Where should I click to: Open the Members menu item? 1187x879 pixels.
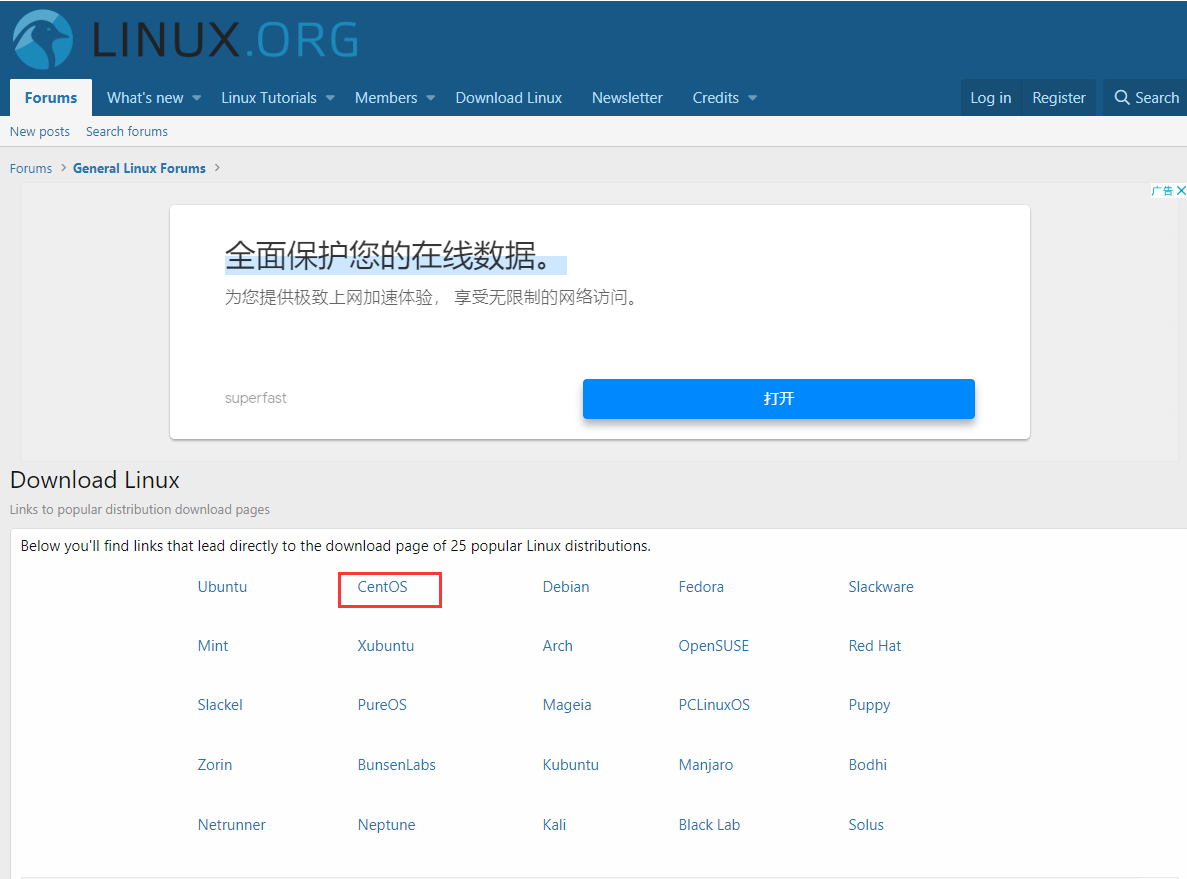tap(386, 98)
